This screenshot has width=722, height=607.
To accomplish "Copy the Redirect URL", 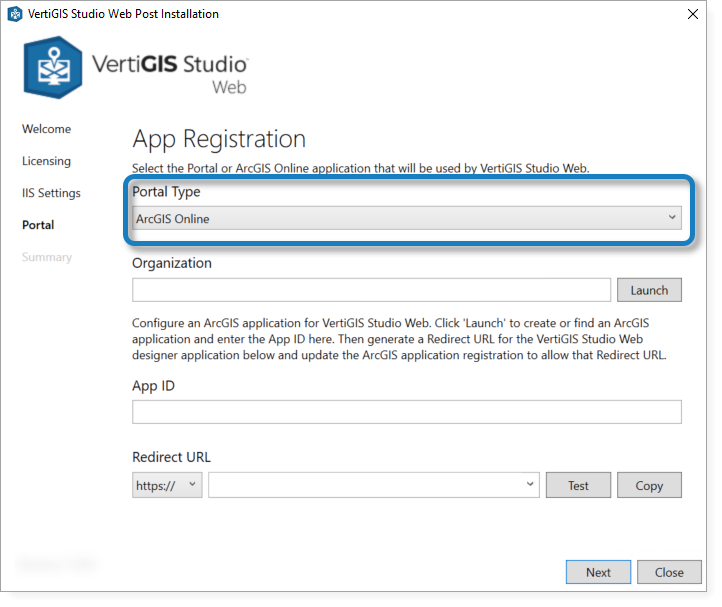I will click(x=649, y=485).
